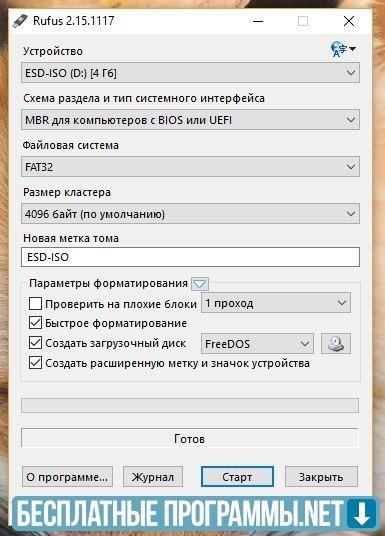The image size is (385, 536).
Task: Click the Размер кластера label
Action: 67,192
